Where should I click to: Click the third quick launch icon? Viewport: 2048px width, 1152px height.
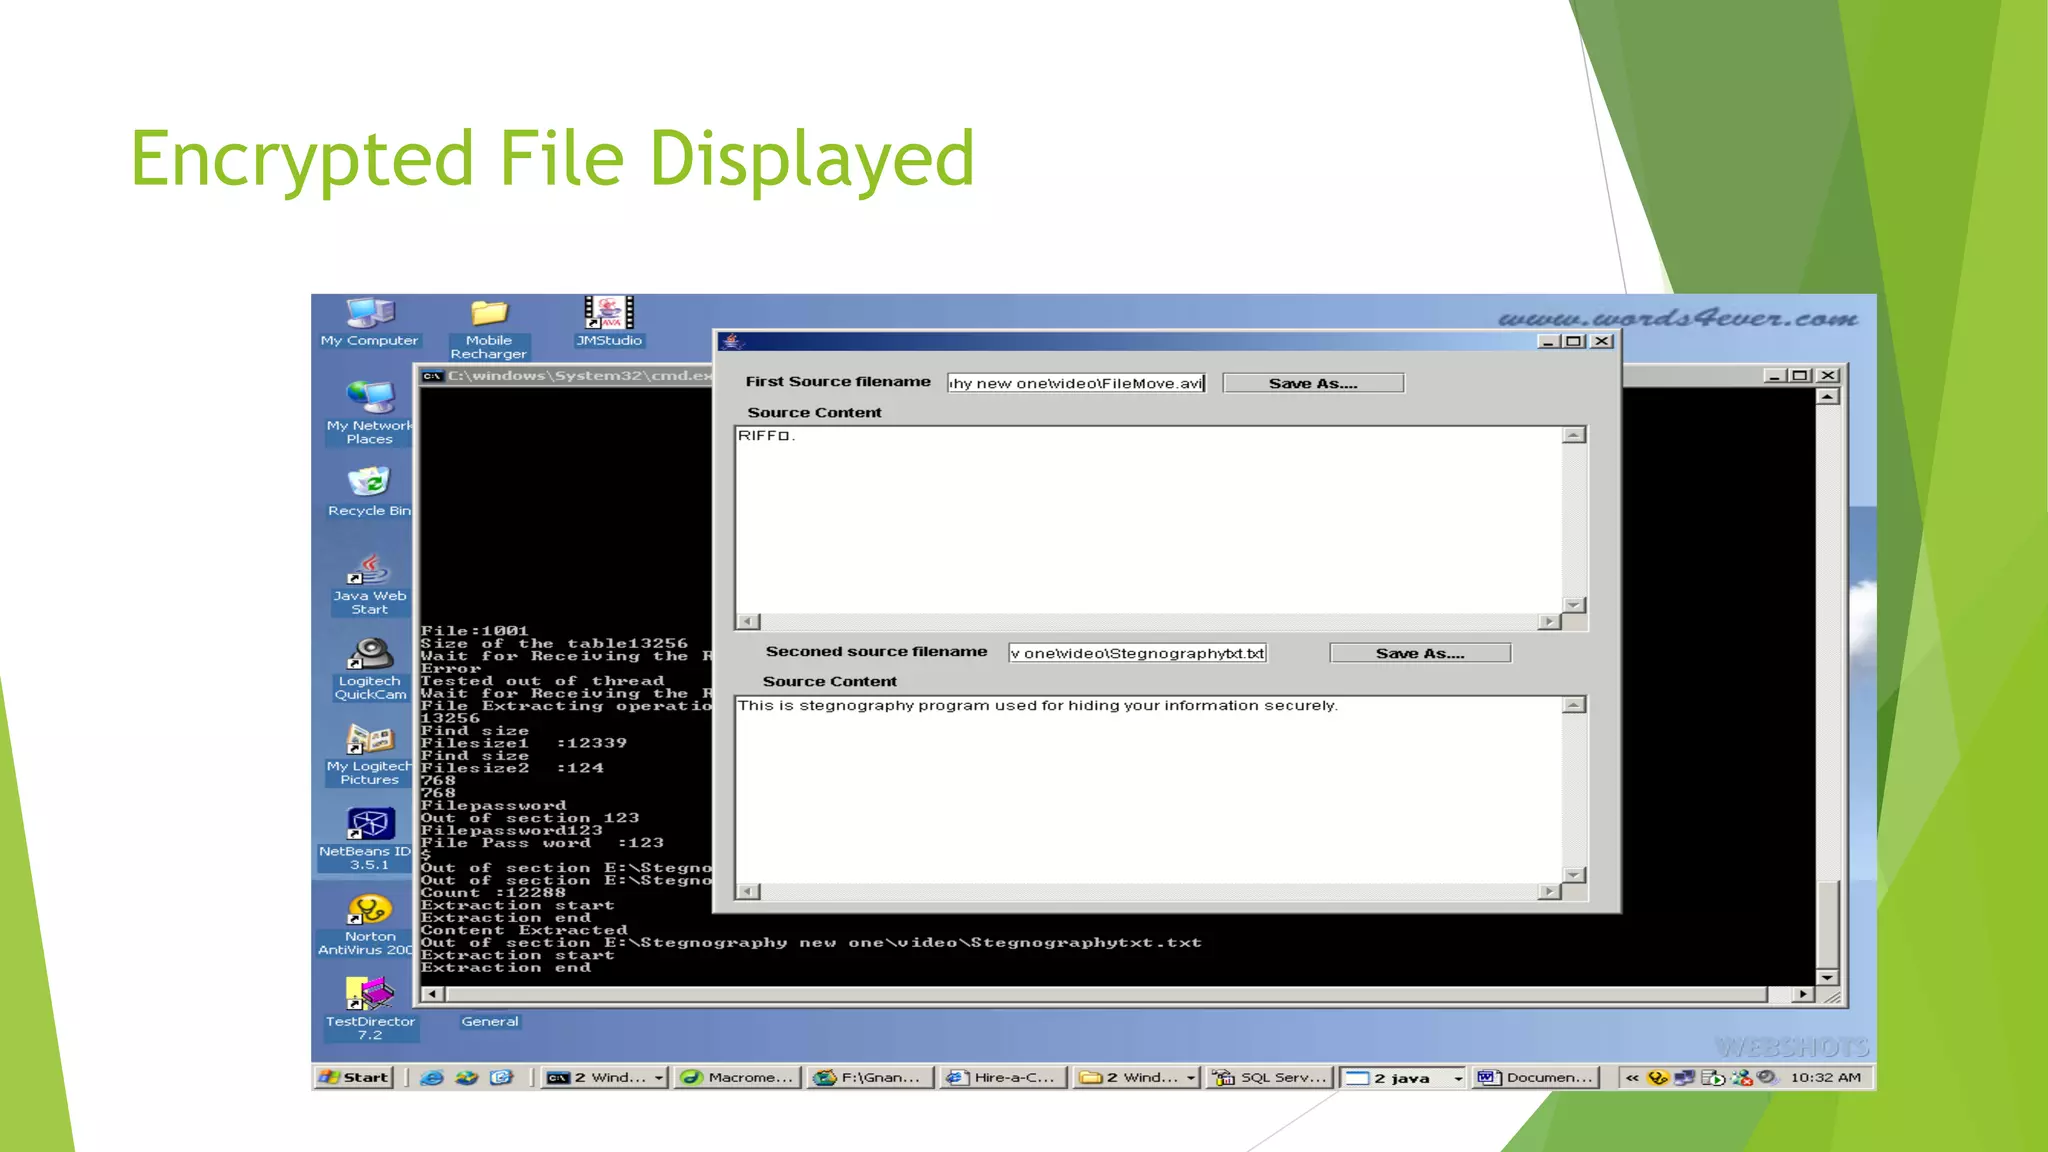pos(501,1077)
